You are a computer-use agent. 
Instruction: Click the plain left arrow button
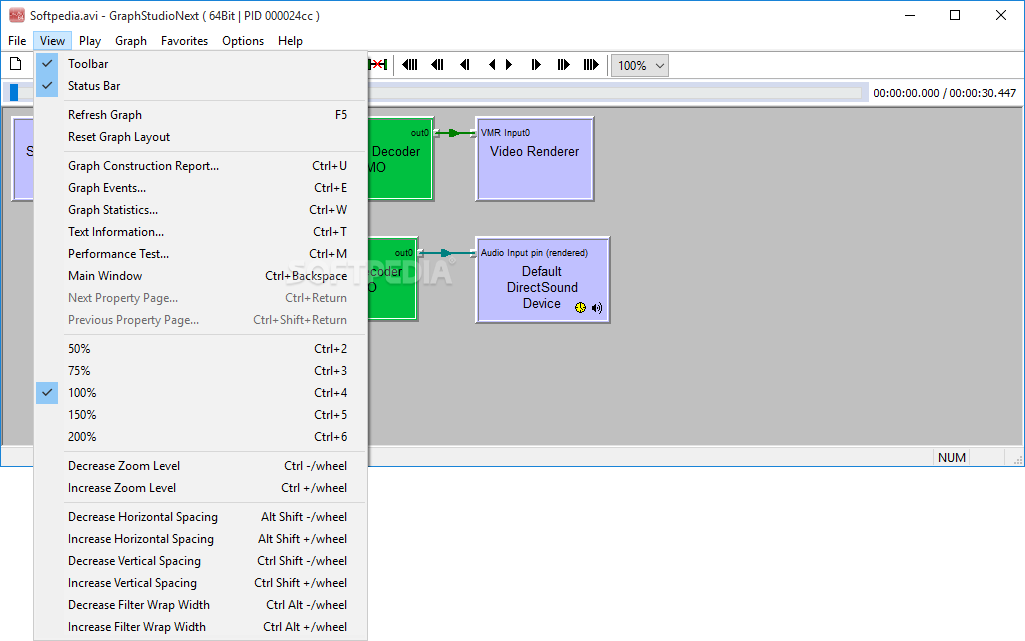[492, 65]
